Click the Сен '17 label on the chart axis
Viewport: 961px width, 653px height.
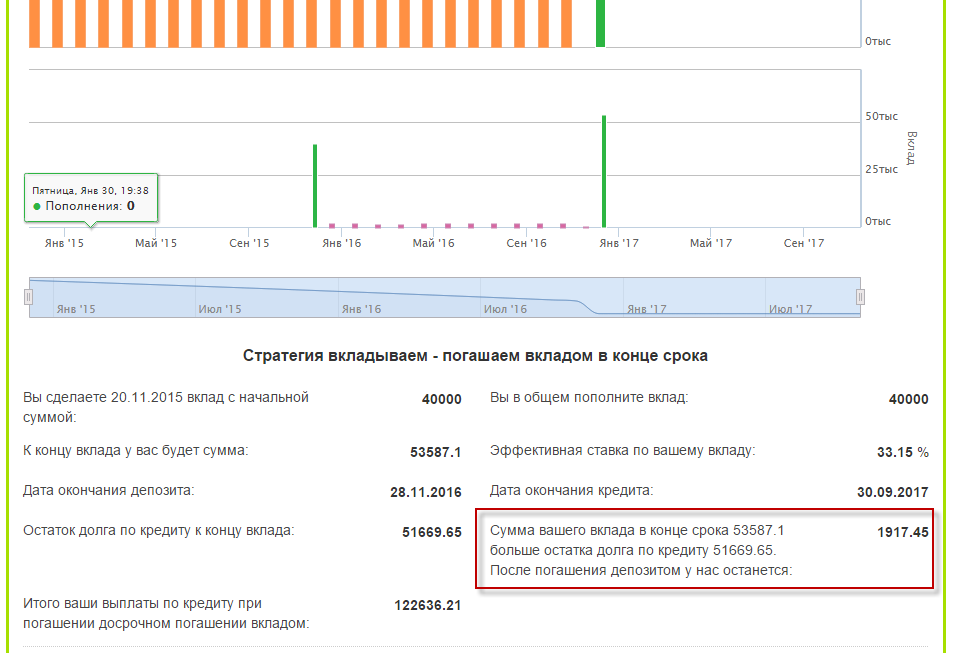click(803, 243)
